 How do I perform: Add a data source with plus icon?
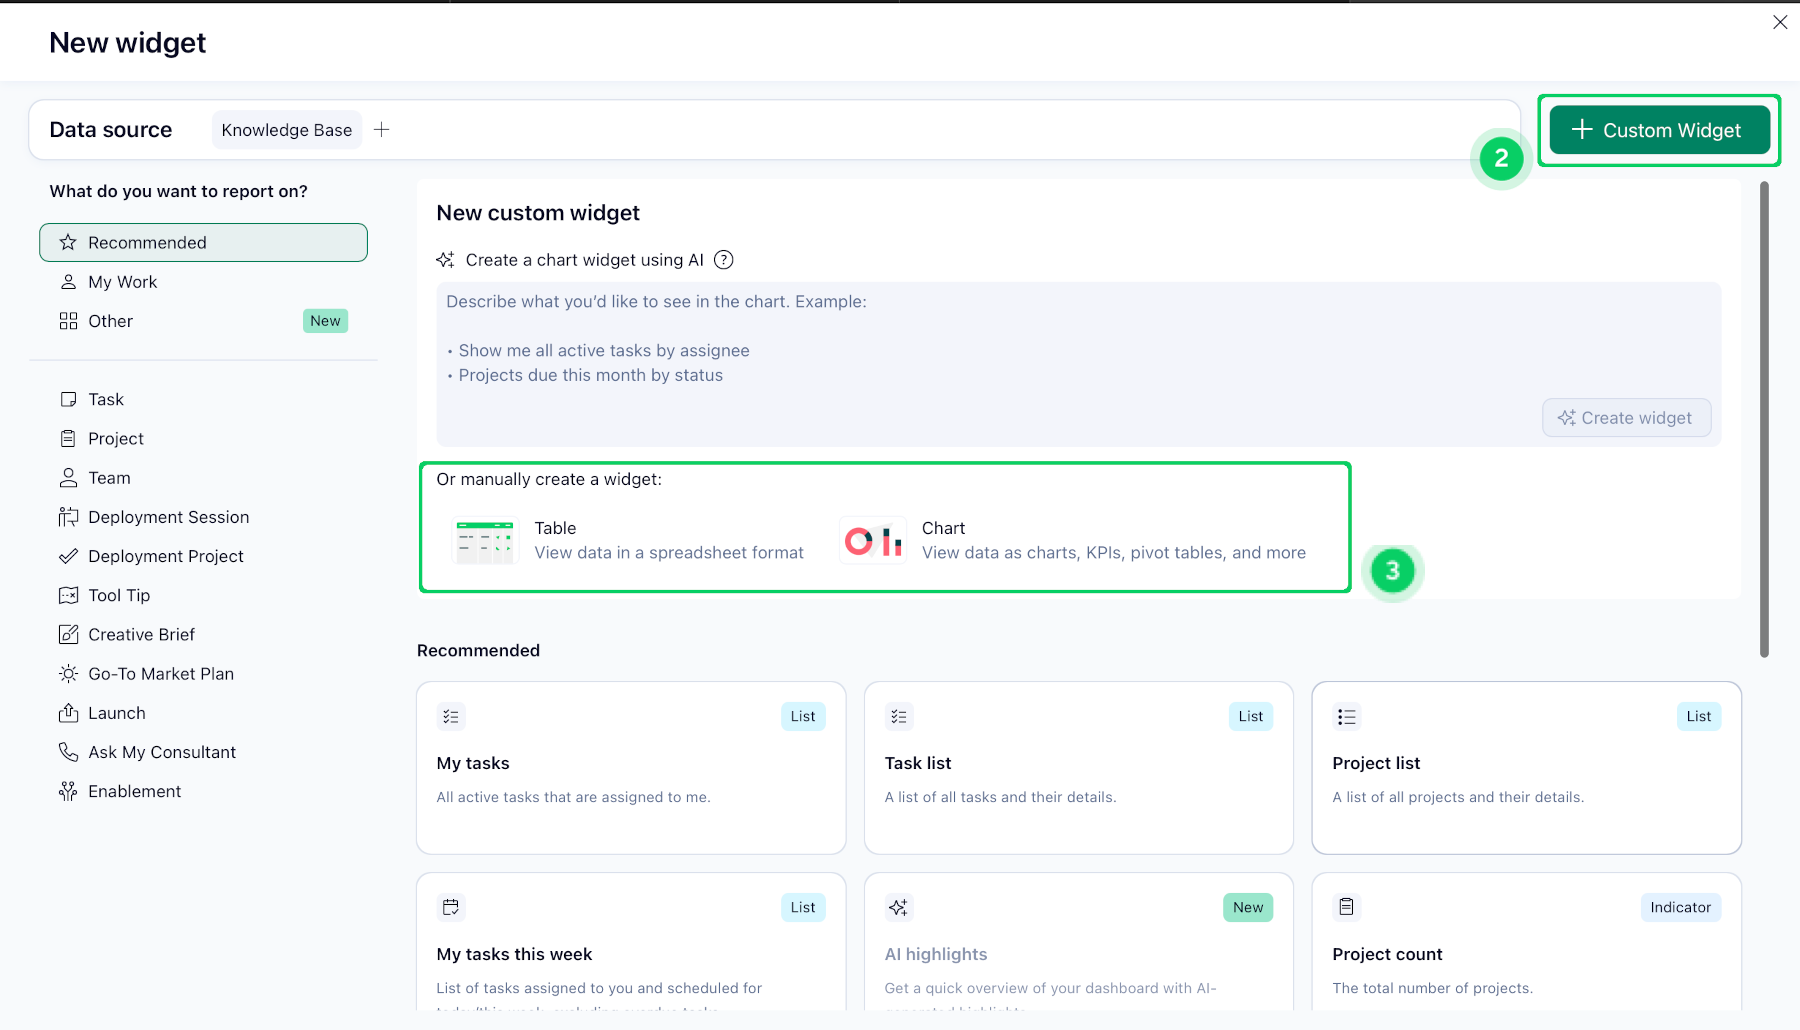click(x=382, y=130)
